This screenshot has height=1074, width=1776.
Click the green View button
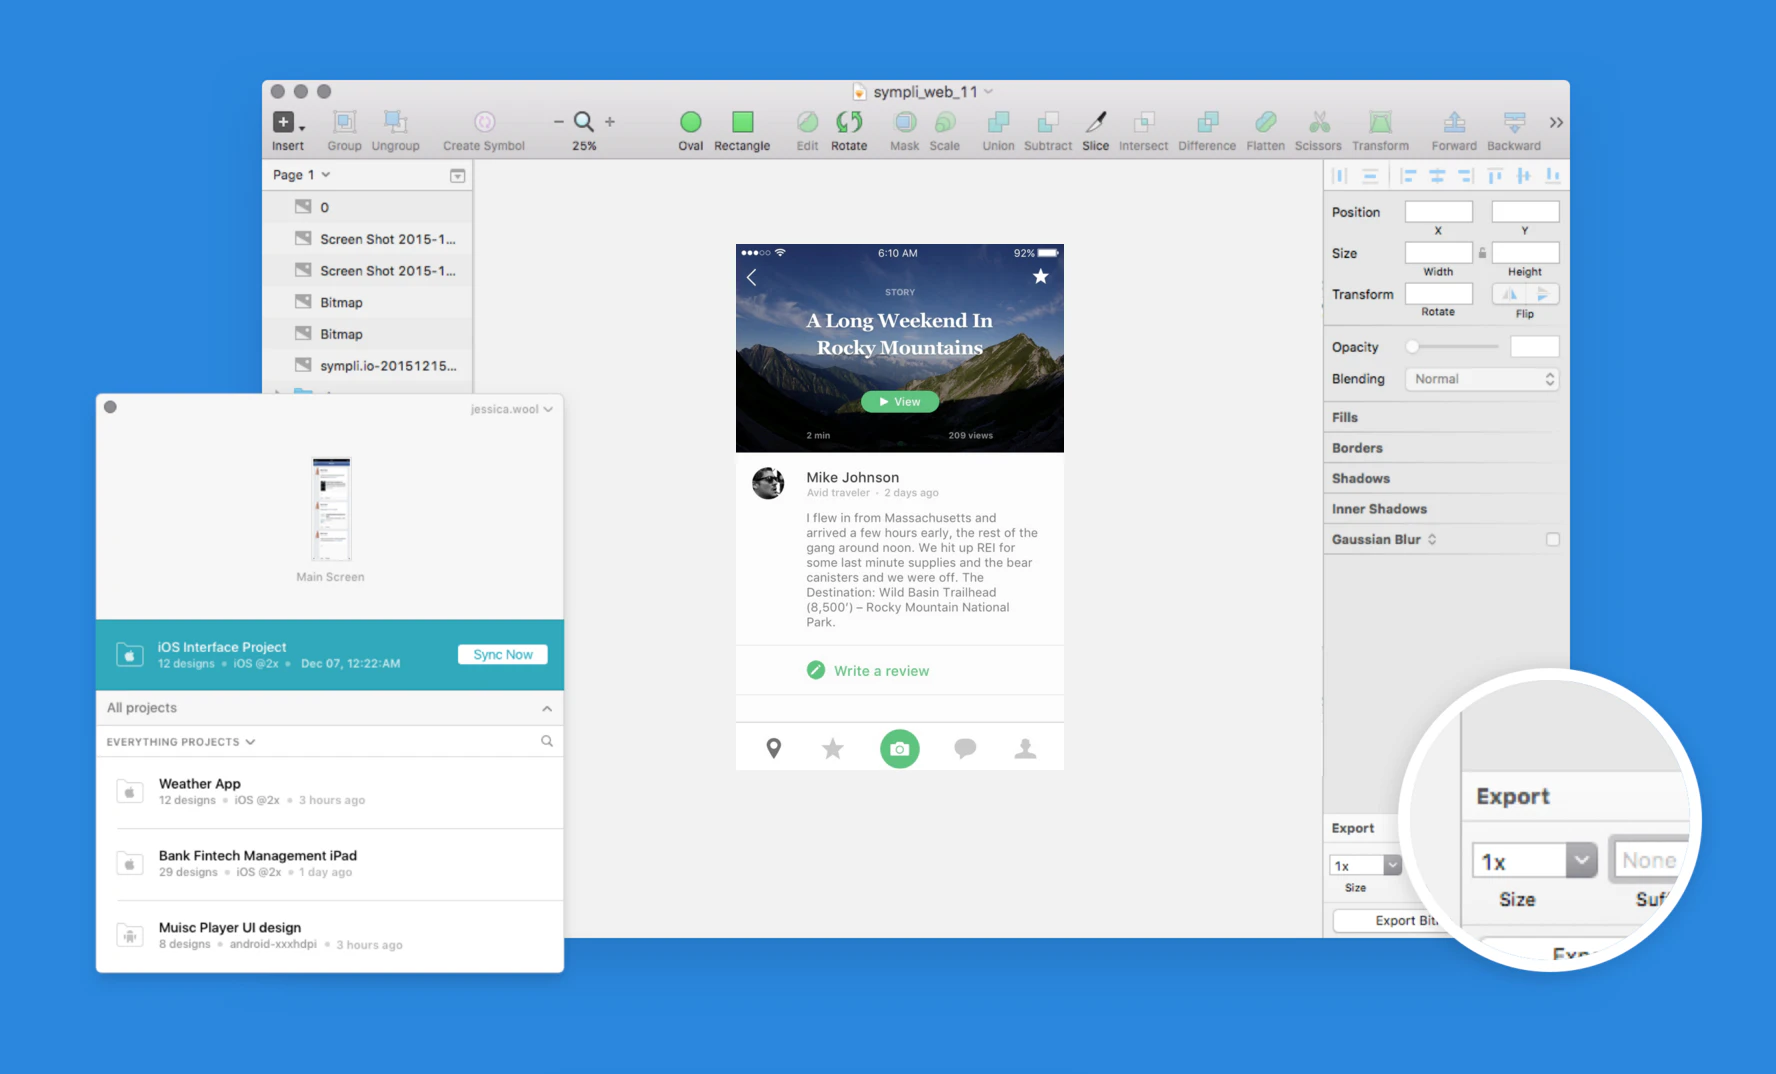click(900, 401)
